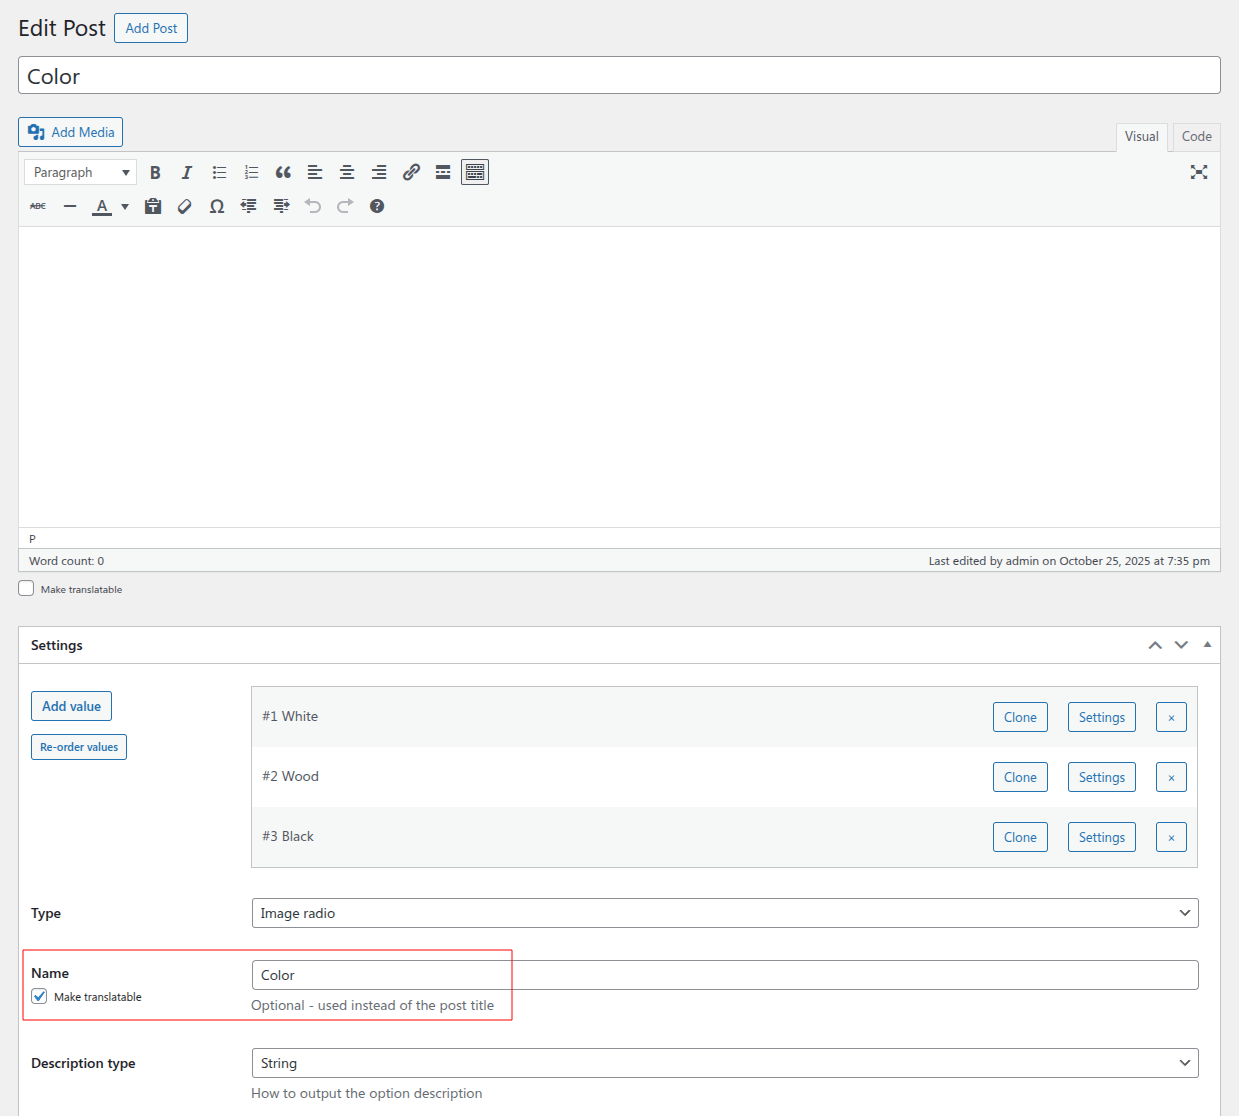Click the clear formatting eraser icon
Viewport: 1239px width, 1116px height.
(x=185, y=207)
